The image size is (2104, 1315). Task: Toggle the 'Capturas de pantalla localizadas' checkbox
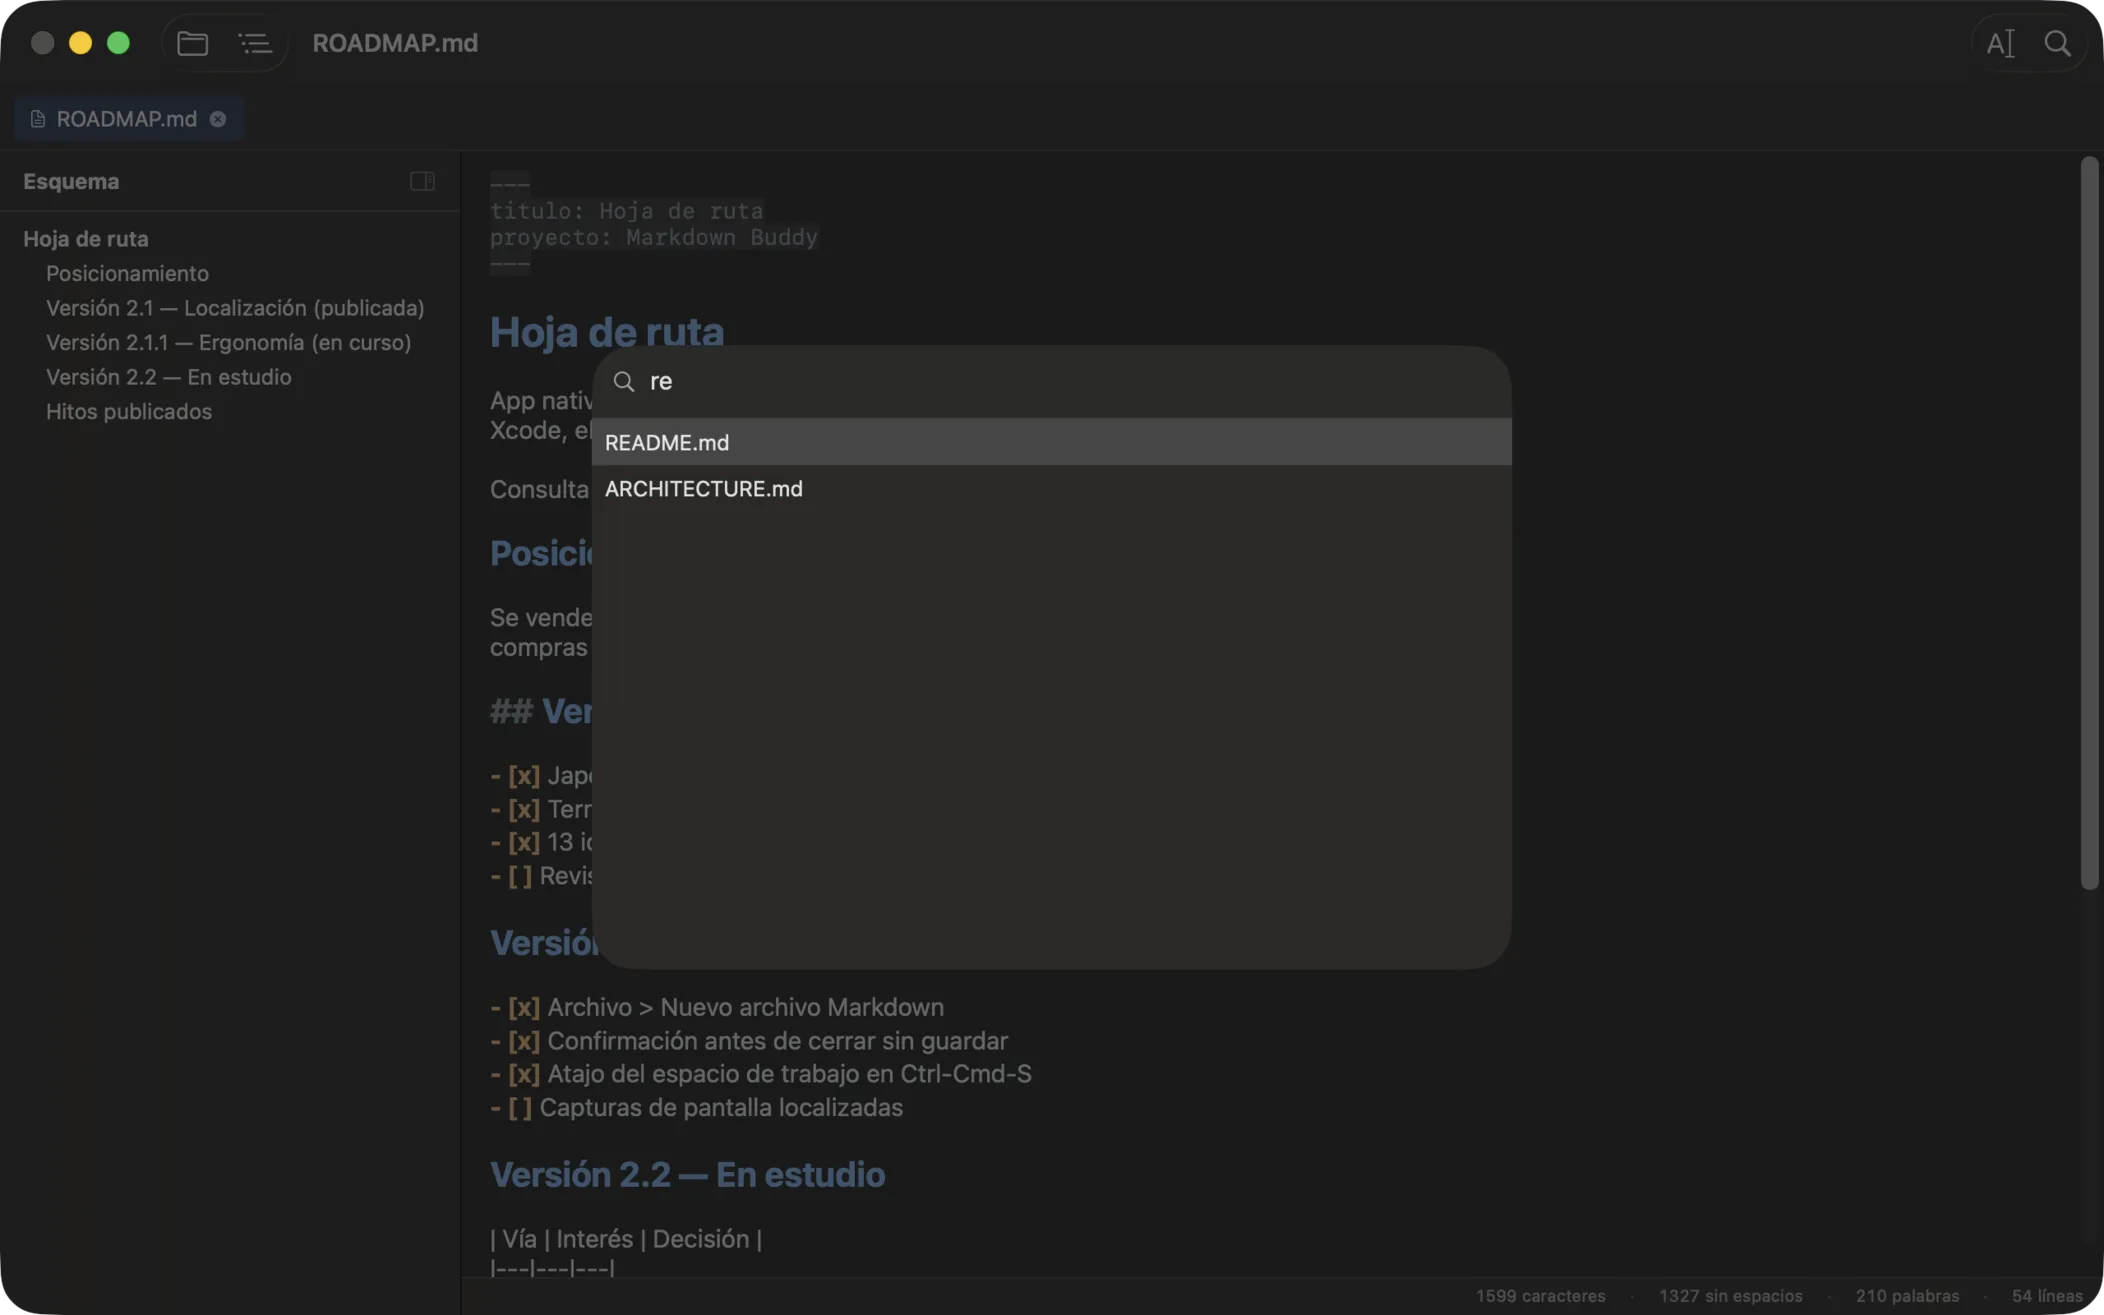(520, 1108)
